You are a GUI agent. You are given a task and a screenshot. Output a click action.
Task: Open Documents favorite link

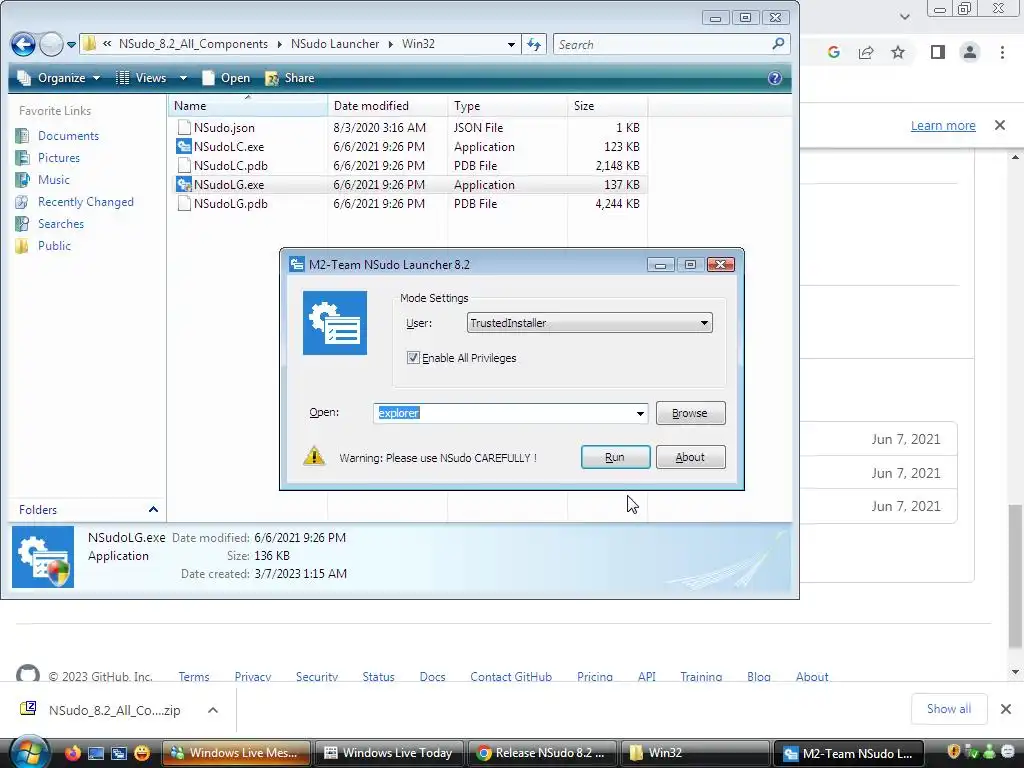click(x=69, y=136)
